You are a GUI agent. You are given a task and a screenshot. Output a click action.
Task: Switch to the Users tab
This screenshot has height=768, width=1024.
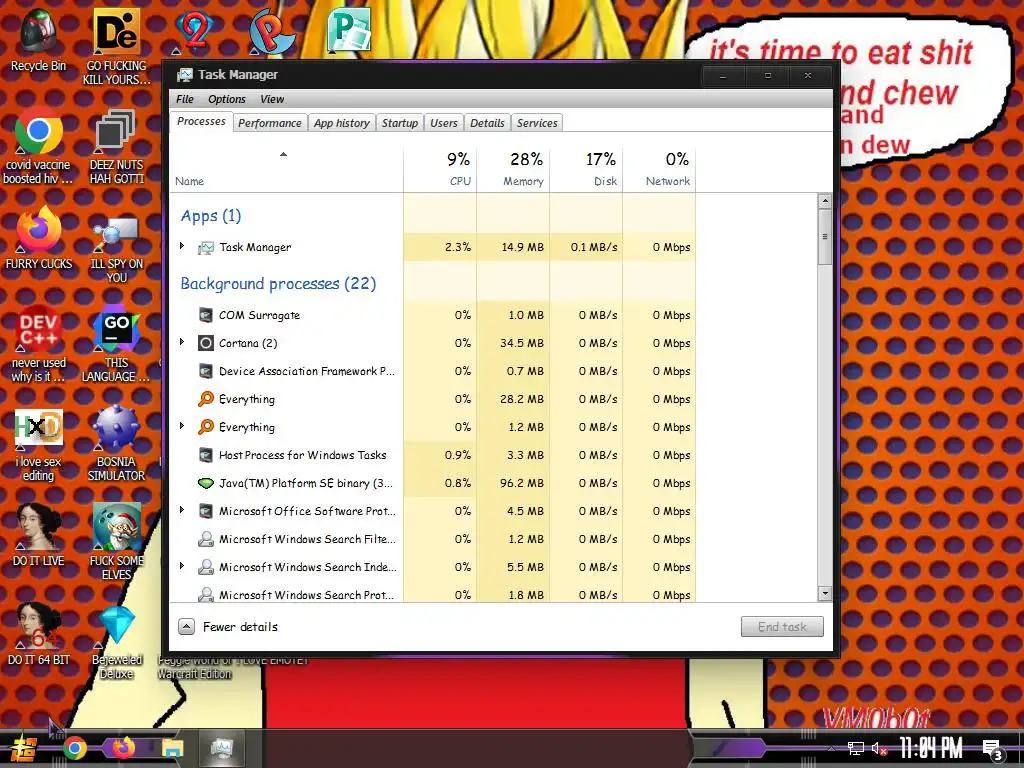[443, 123]
